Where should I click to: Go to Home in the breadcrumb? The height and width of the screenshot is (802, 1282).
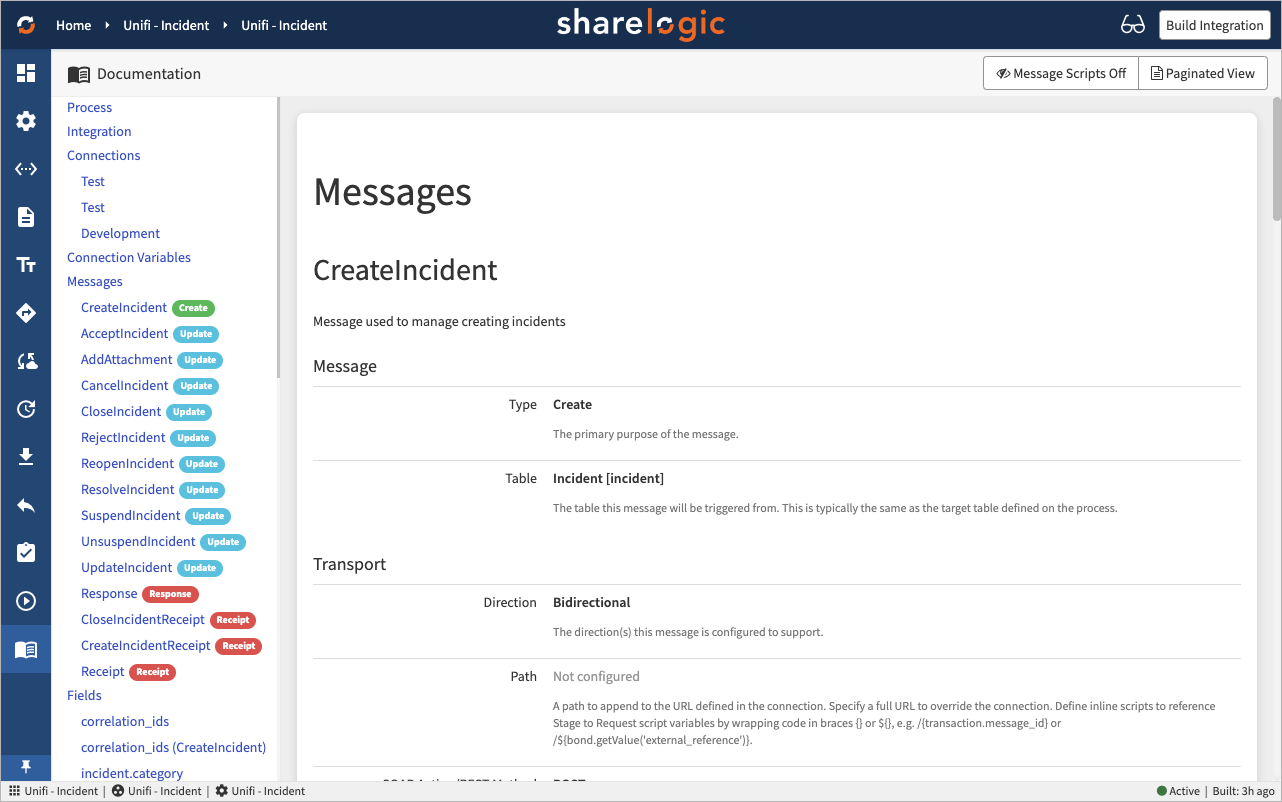point(74,25)
